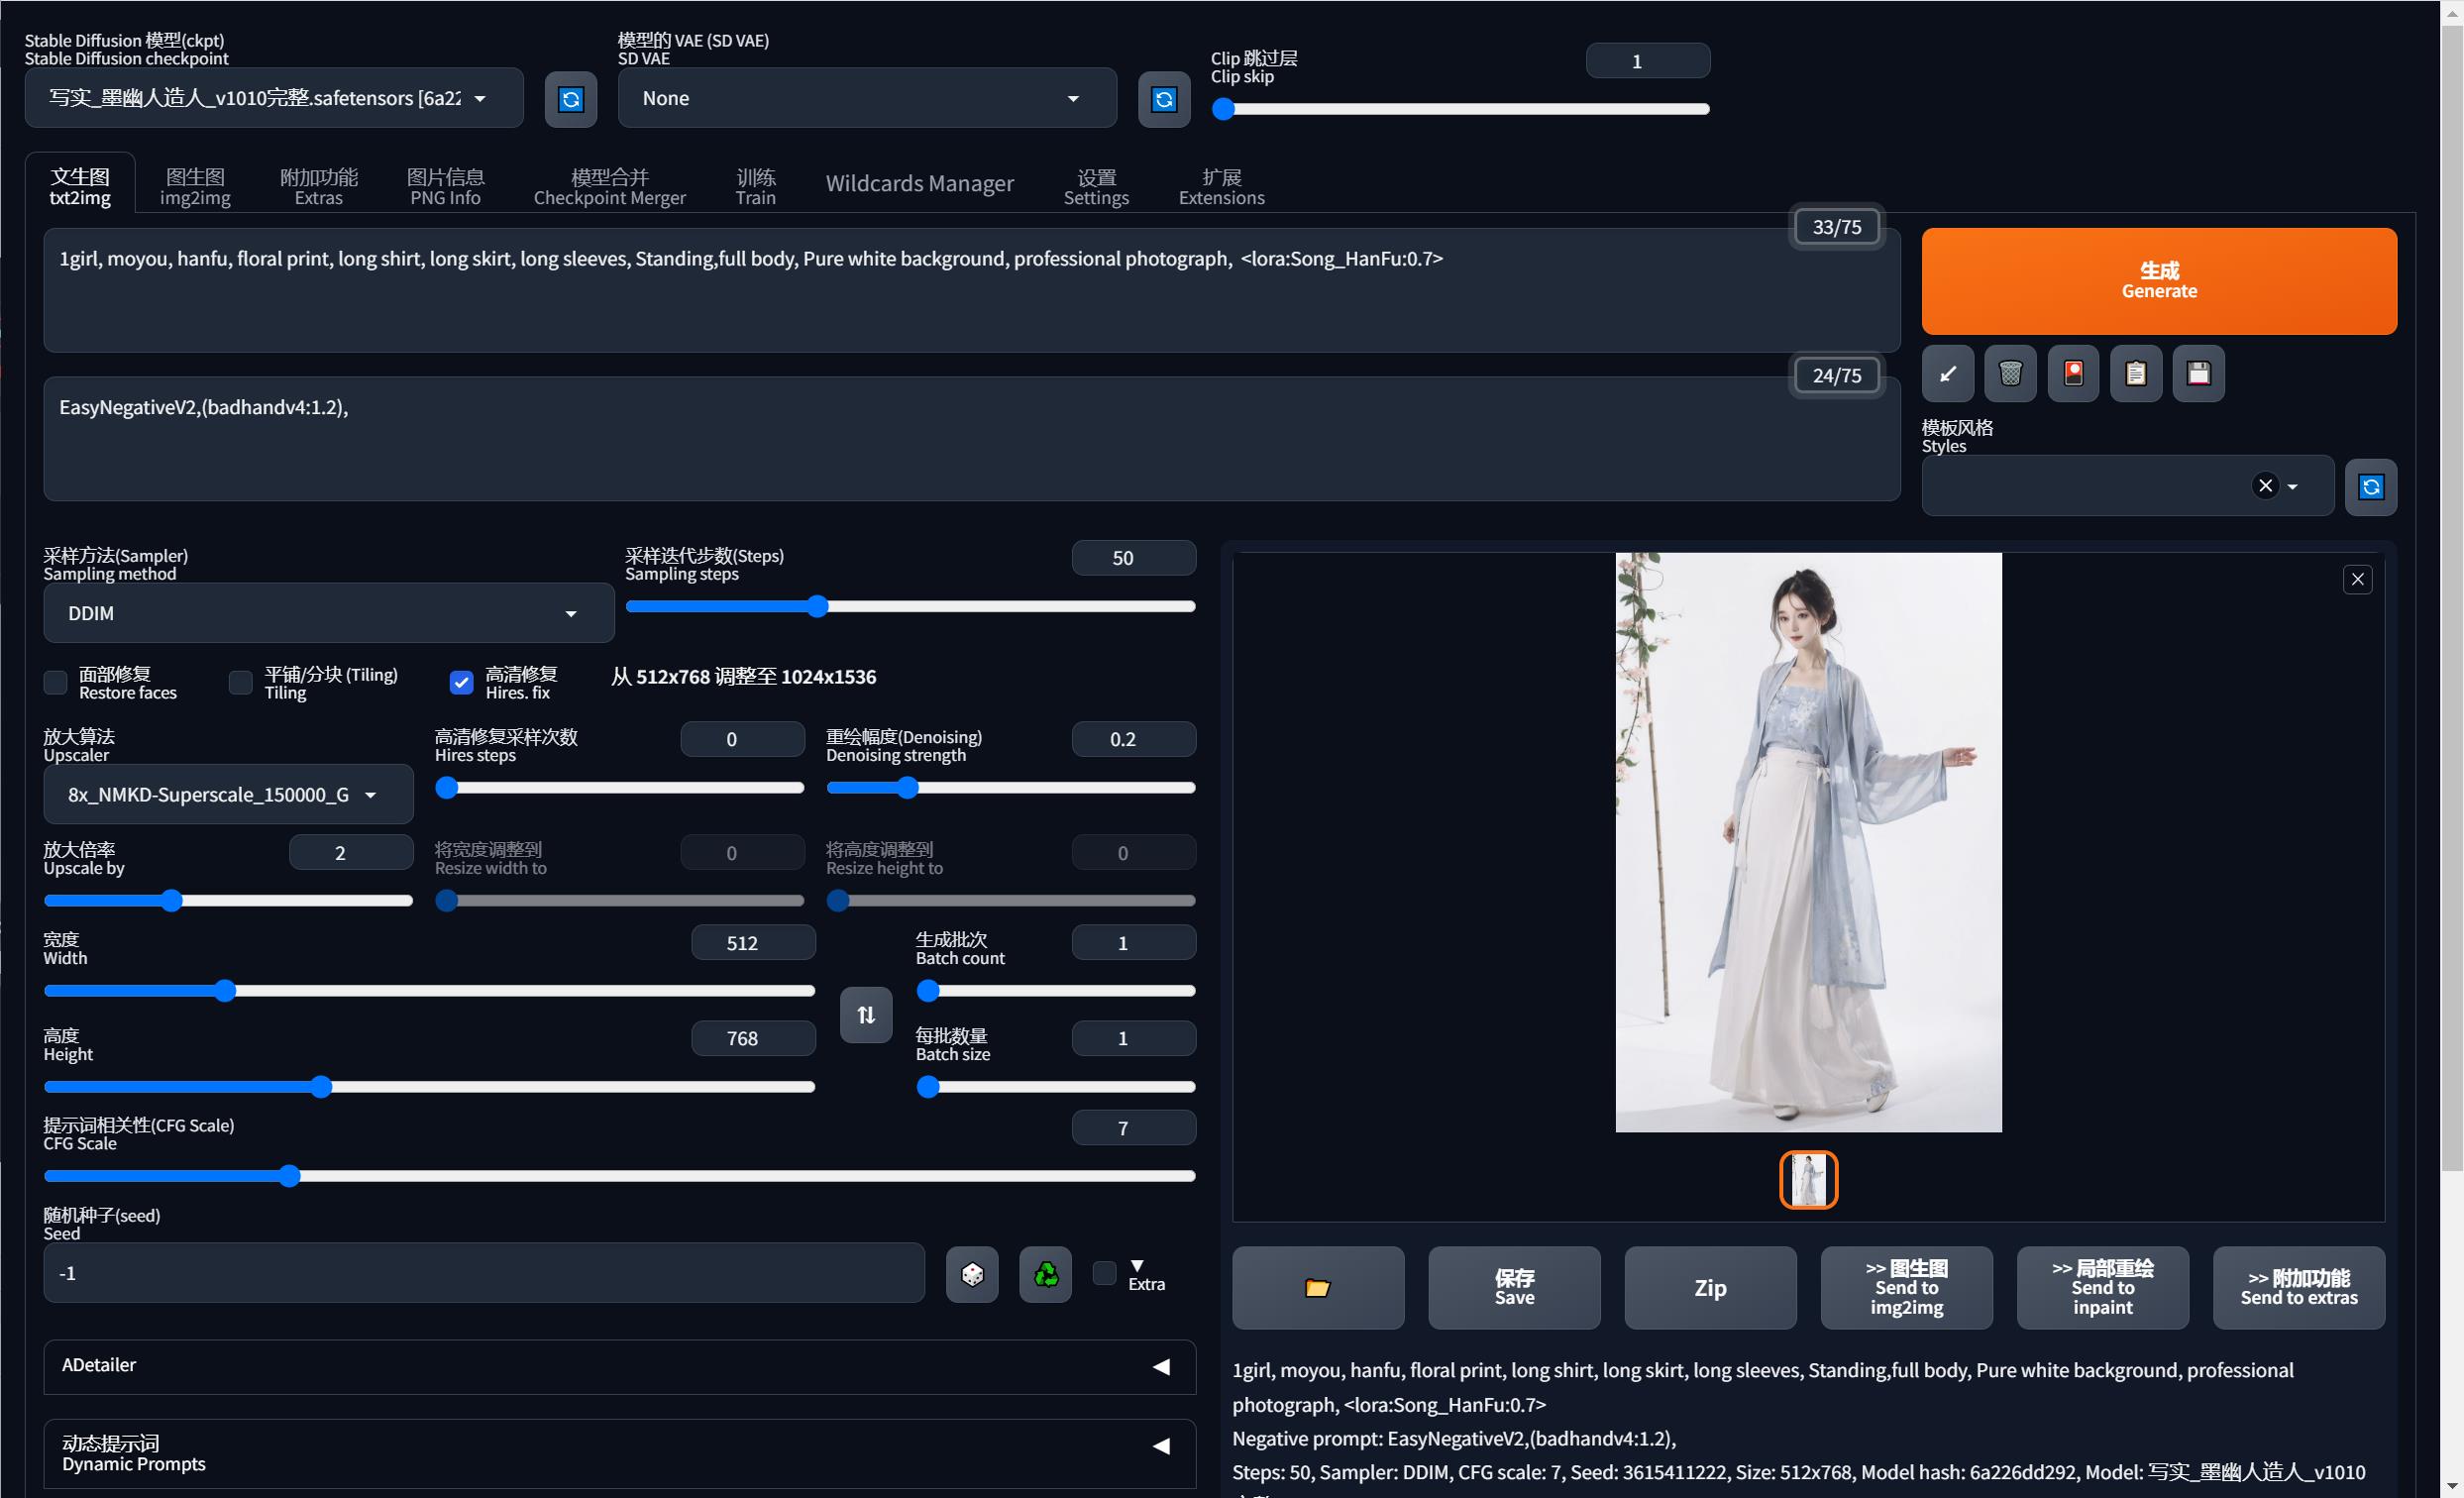Open the Stable Diffusion checkpoint dropdown
Viewport: 2464px width, 1498px height.
pyautogui.click(x=274, y=98)
